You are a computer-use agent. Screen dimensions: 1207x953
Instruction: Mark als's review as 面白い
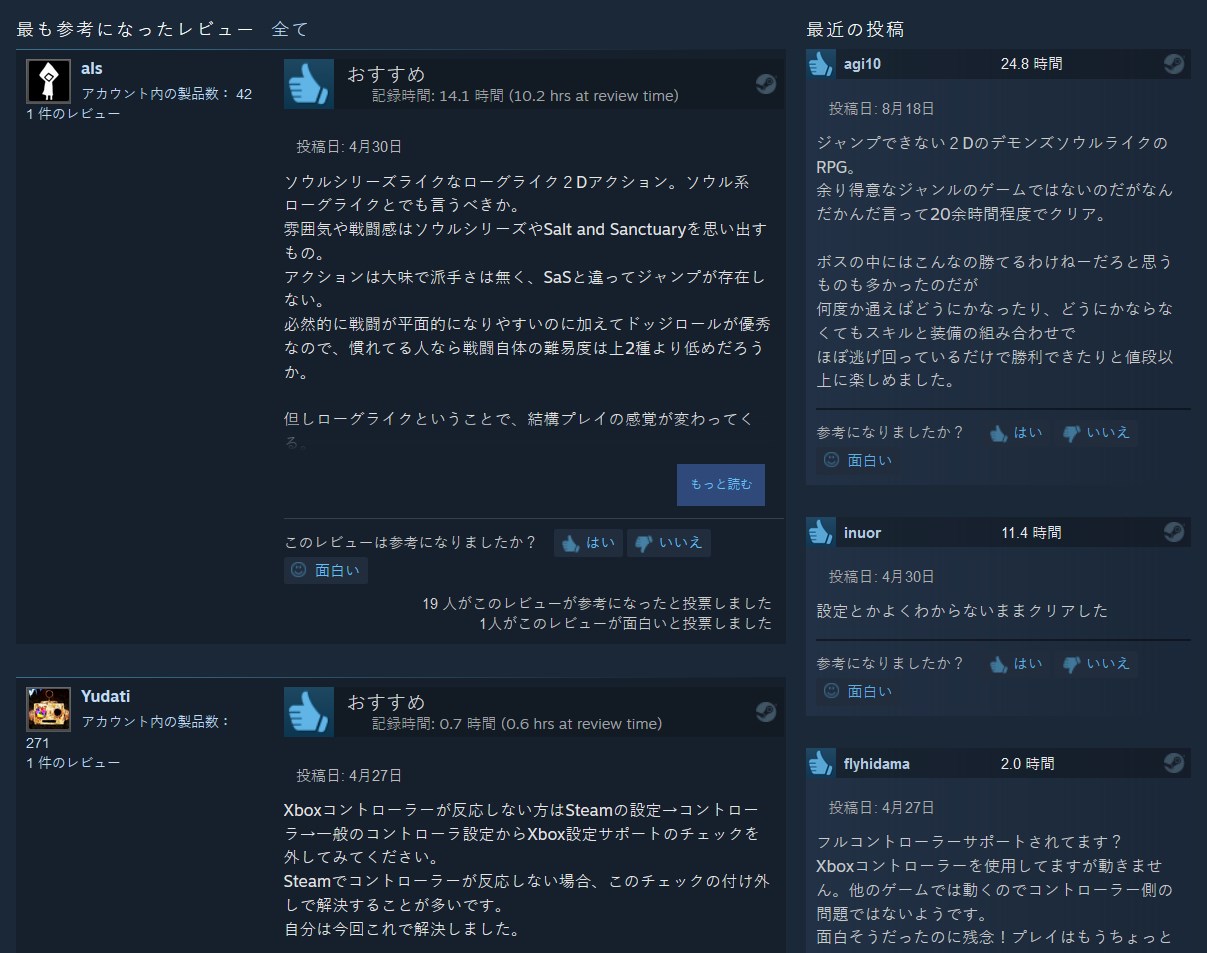(x=326, y=571)
